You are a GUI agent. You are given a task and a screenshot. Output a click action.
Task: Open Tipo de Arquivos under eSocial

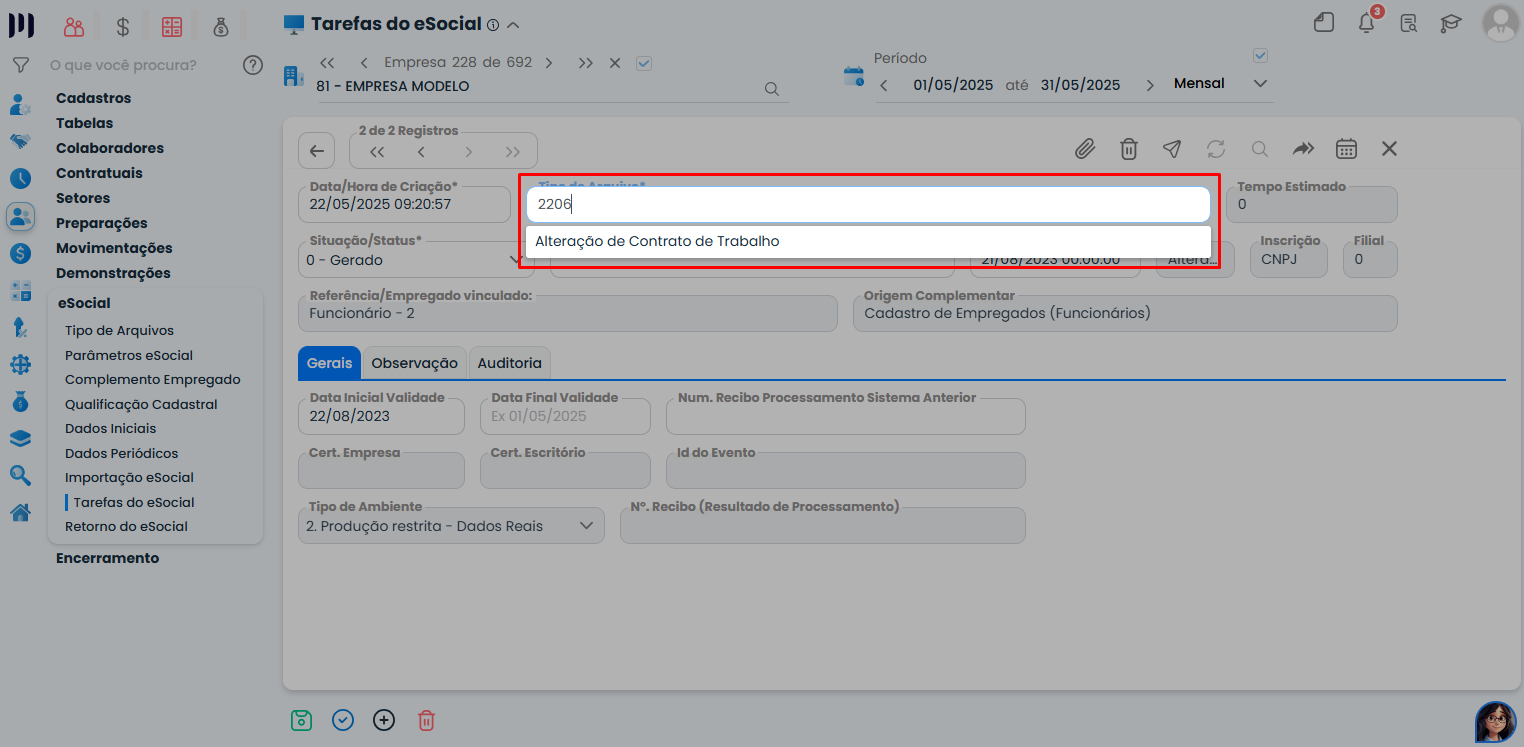119,330
